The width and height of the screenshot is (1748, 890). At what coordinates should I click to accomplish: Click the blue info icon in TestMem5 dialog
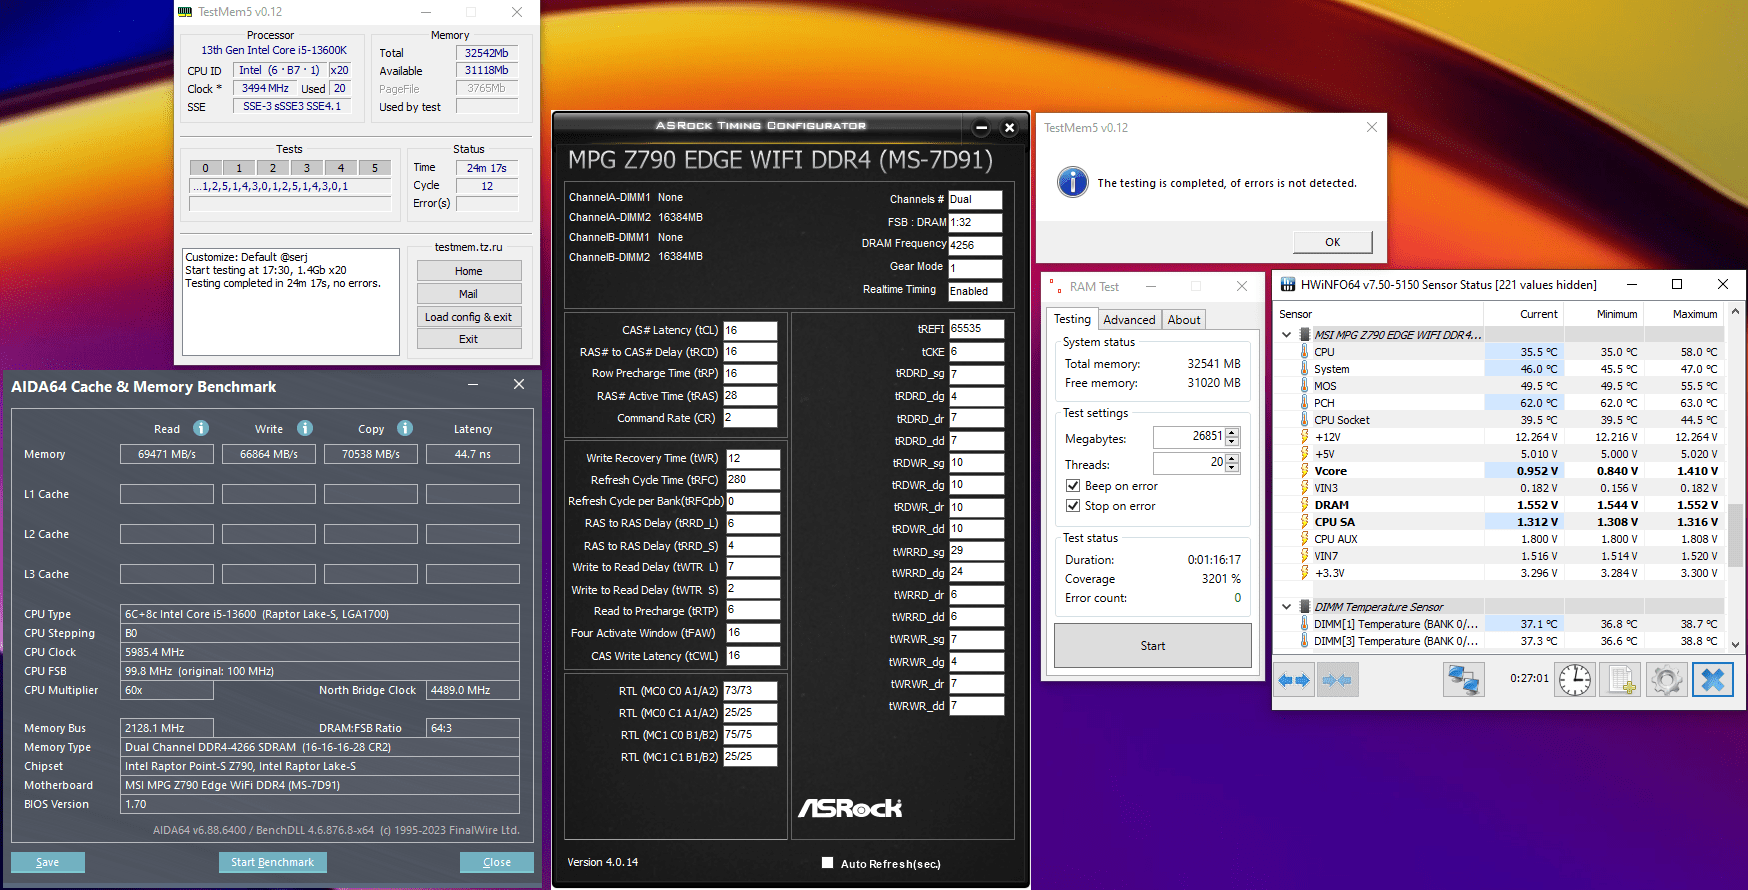pyautogui.click(x=1073, y=182)
